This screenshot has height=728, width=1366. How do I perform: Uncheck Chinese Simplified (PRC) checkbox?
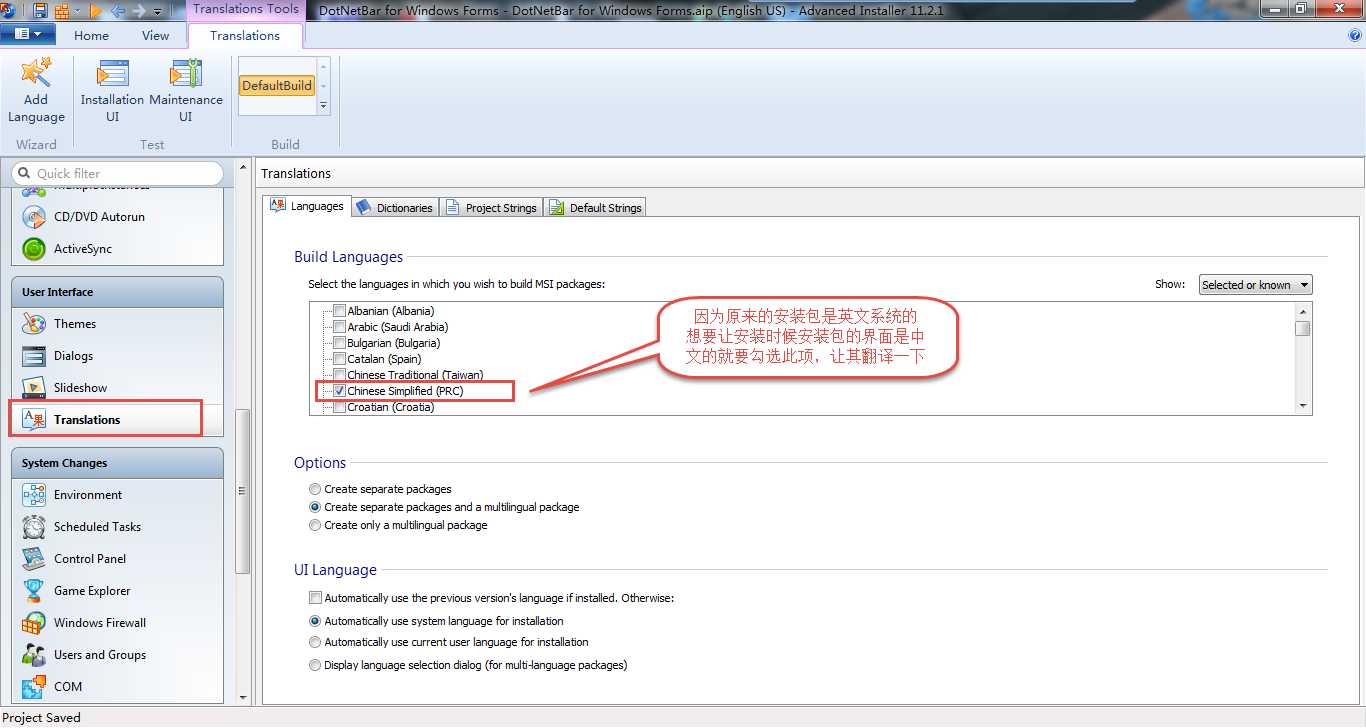(x=340, y=391)
